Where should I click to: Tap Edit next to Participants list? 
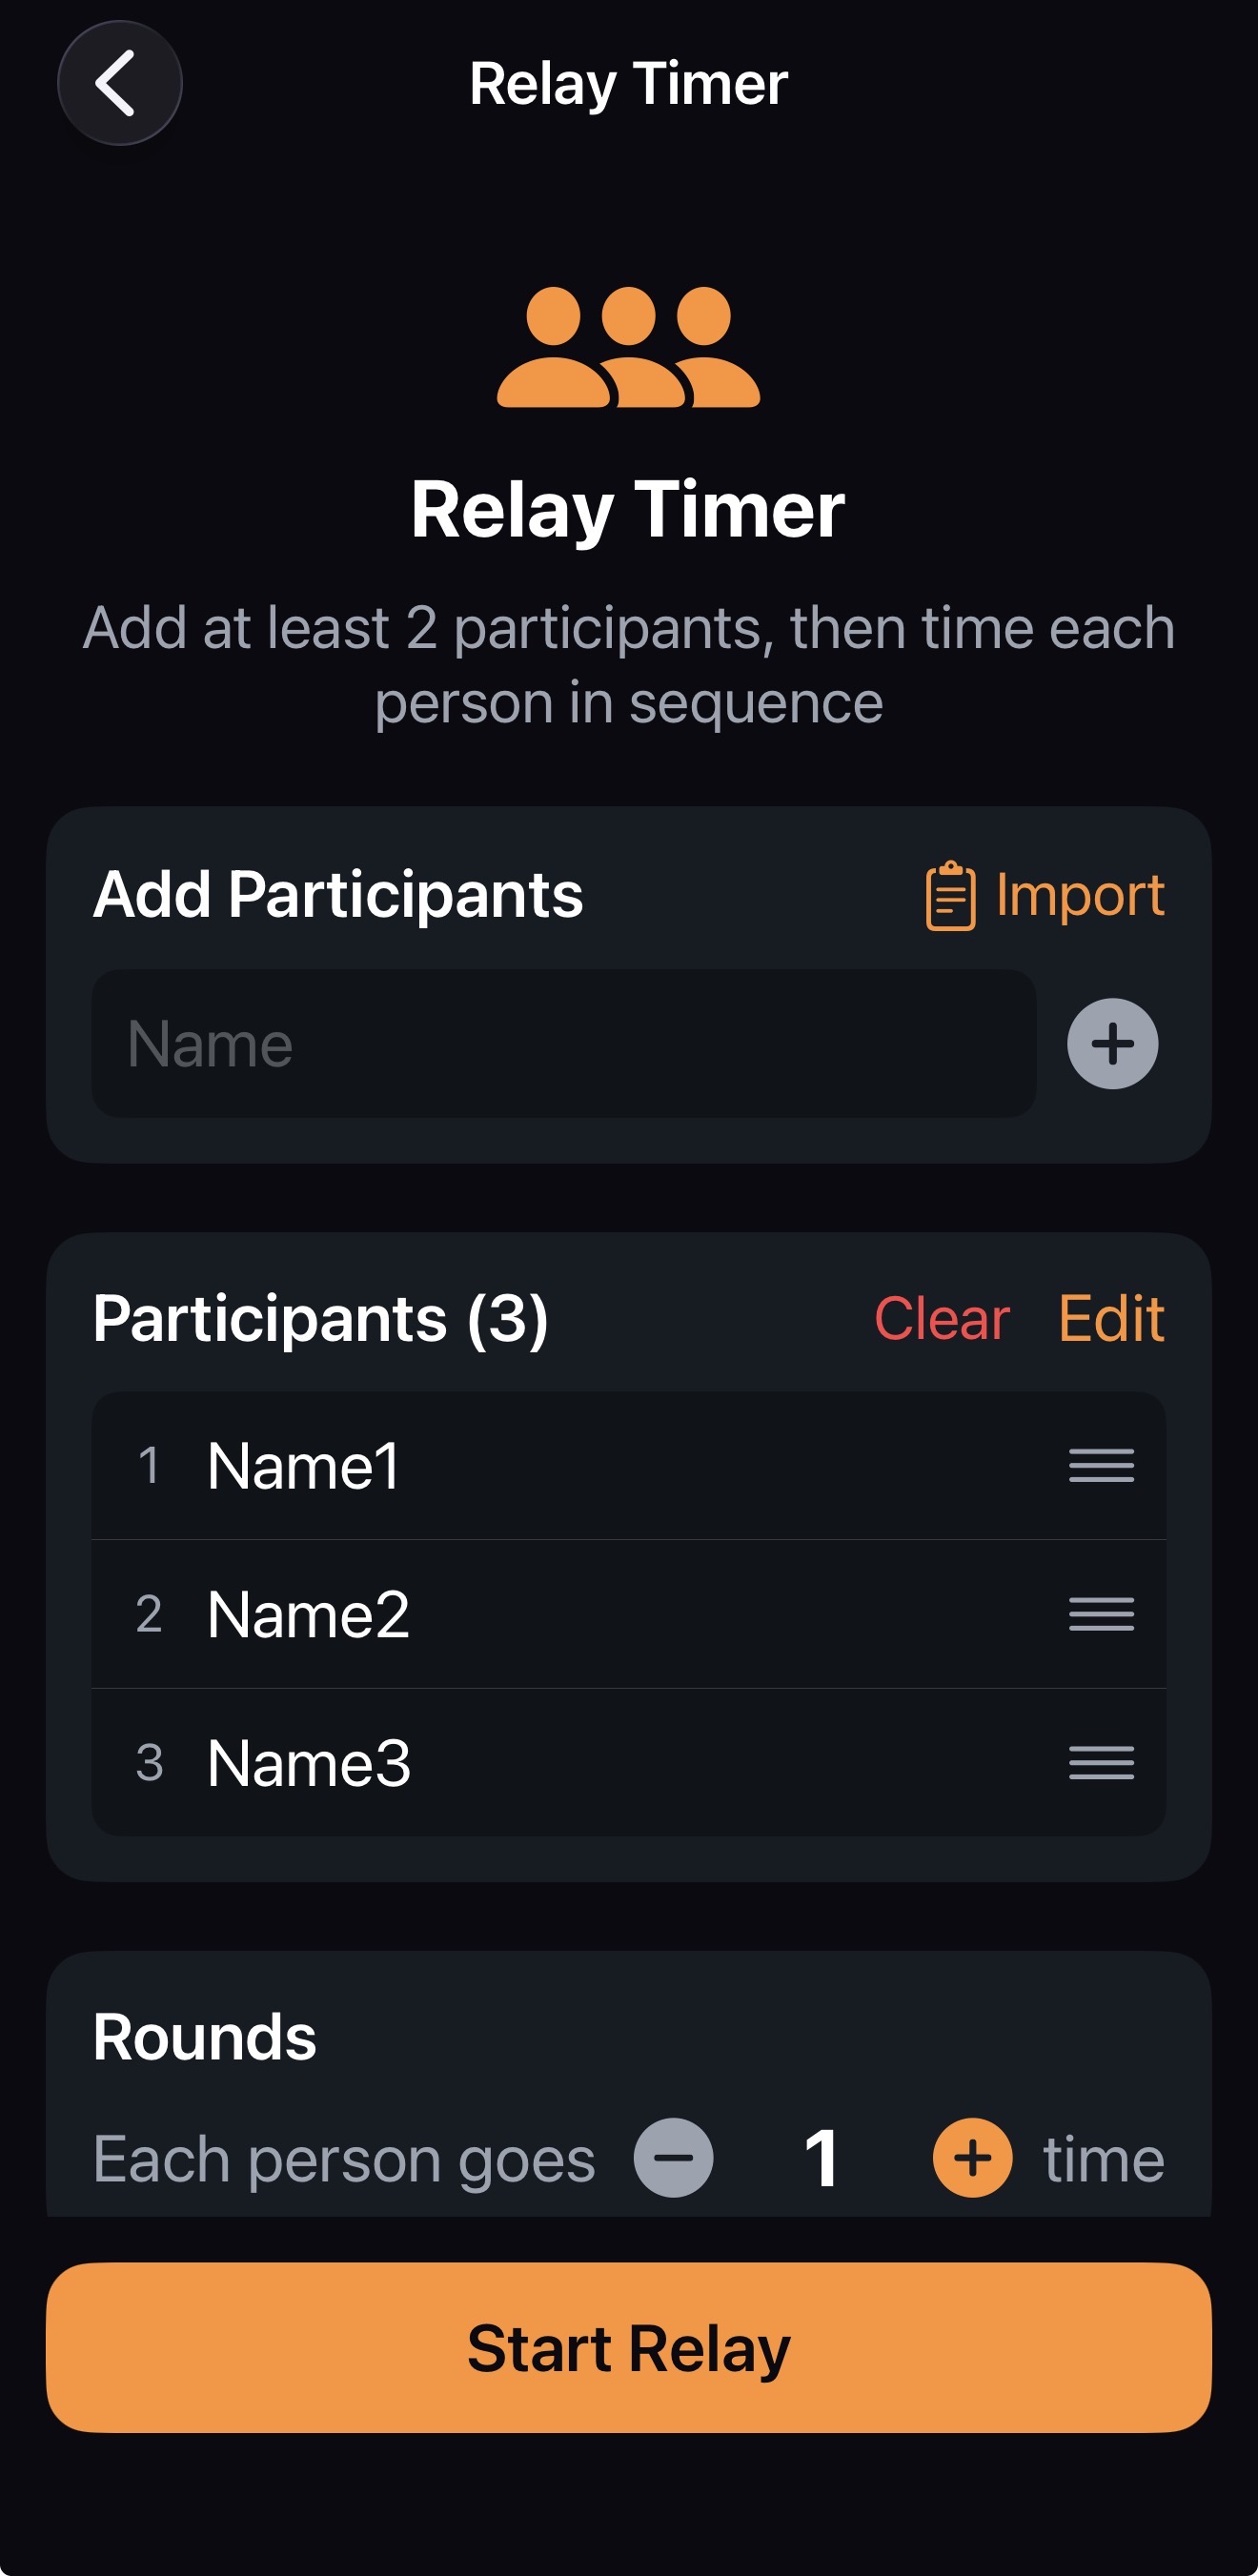coord(1110,1318)
